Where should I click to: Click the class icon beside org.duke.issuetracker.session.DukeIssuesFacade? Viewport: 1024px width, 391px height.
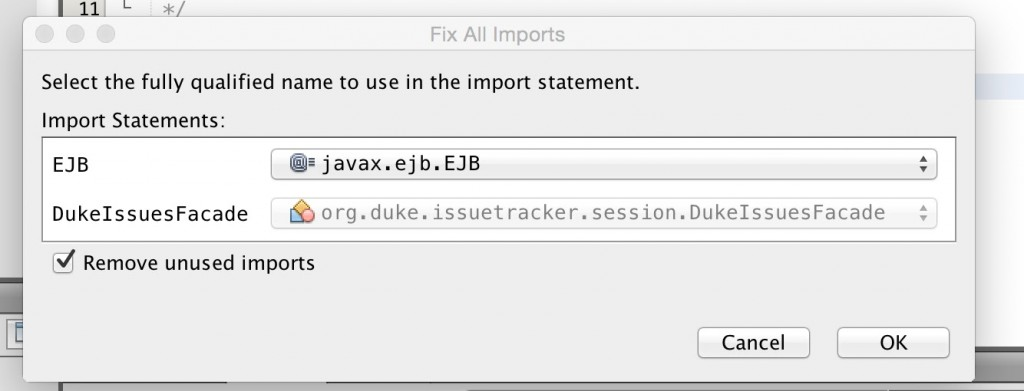point(302,212)
